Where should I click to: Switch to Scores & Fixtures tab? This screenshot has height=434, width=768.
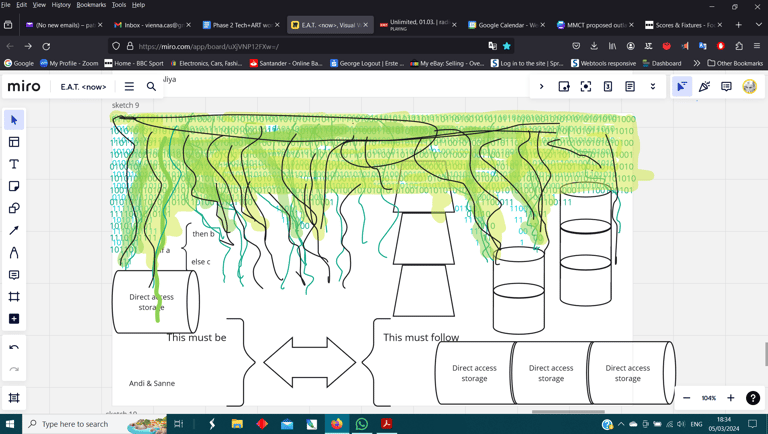684,25
